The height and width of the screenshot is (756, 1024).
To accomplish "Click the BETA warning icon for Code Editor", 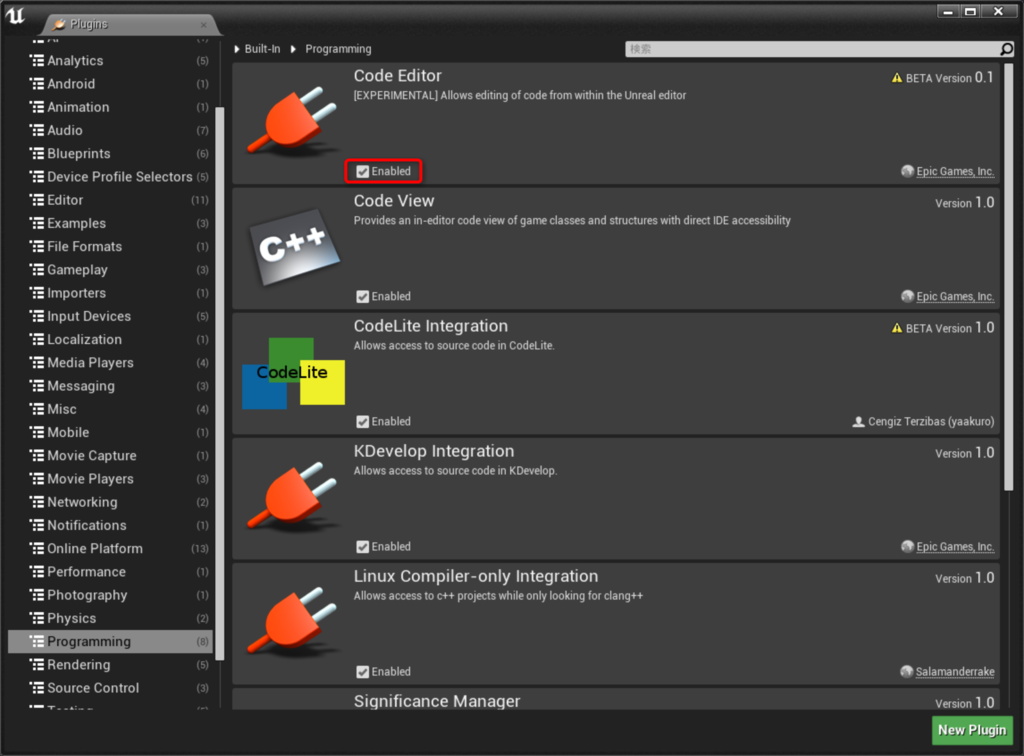I will tap(897, 78).
